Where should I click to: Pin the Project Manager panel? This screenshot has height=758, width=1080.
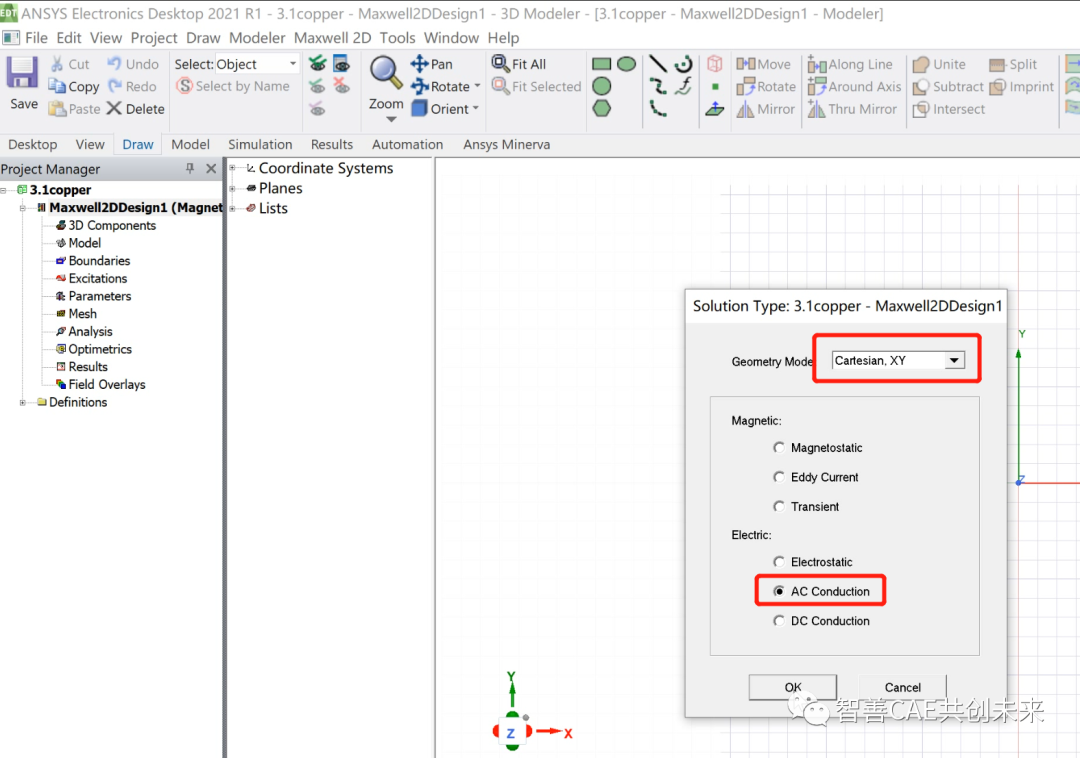pyautogui.click(x=190, y=169)
